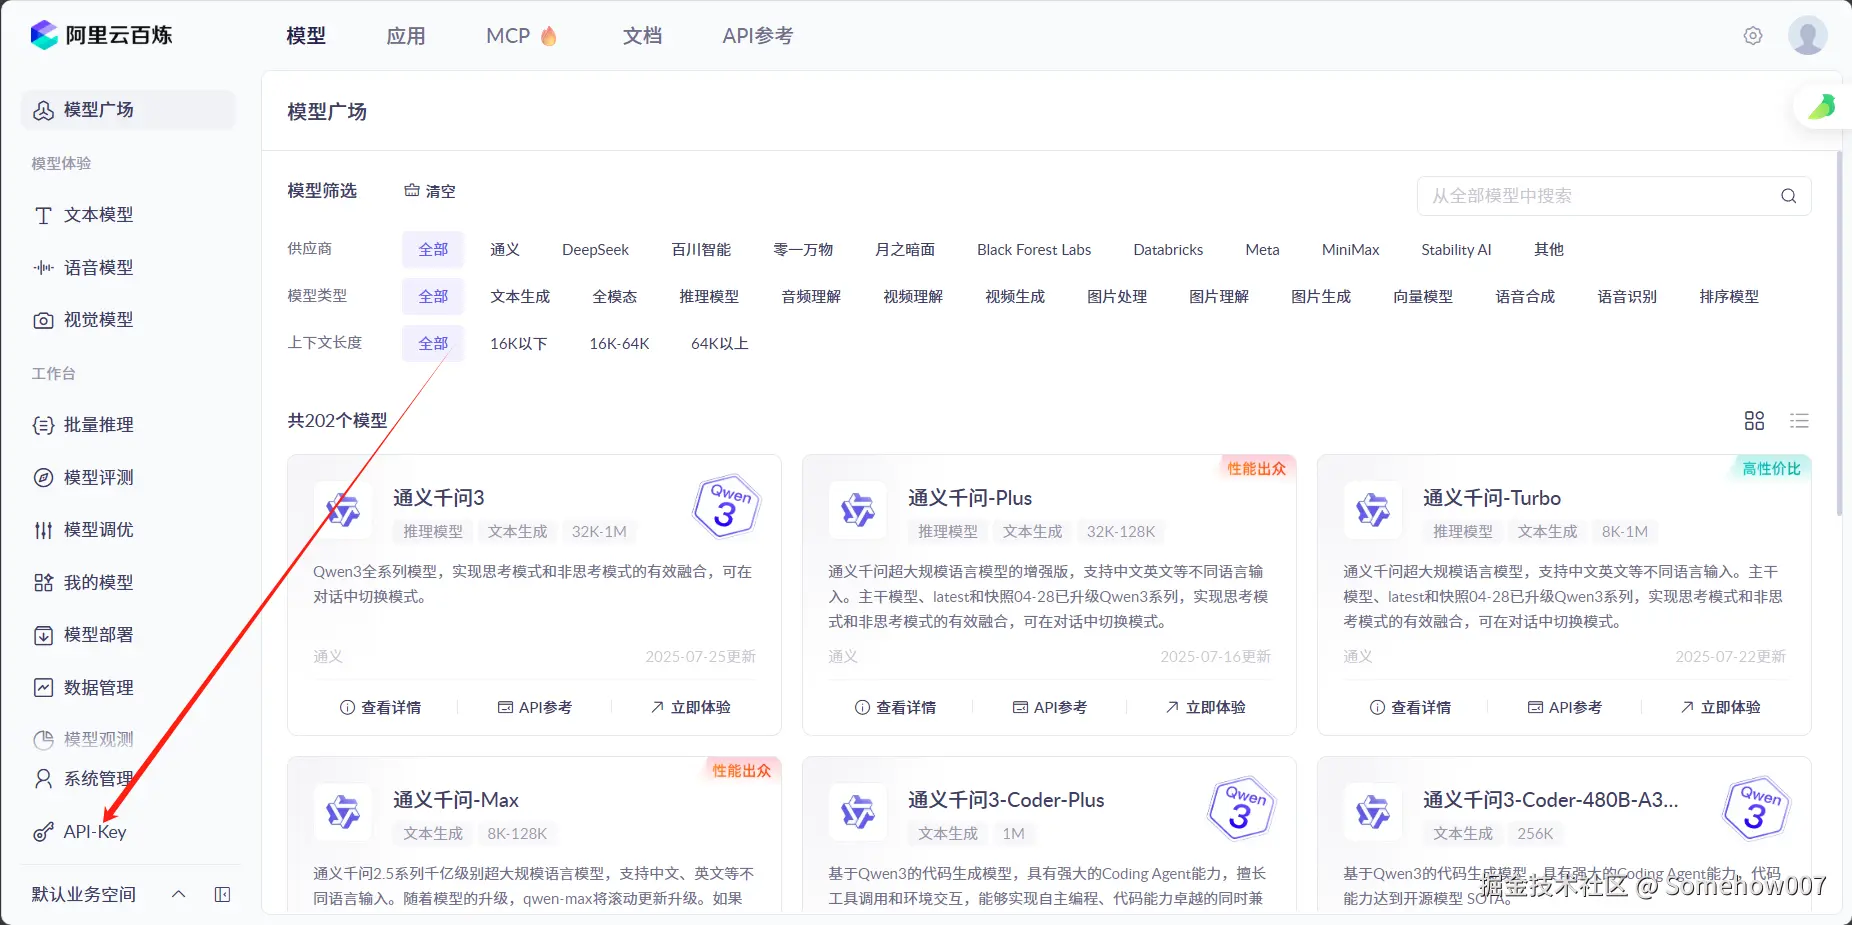This screenshot has width=1852, height=925.
Task: Click 立即体验 on the 通义千问-Plus card
Action: (1205, 707)
